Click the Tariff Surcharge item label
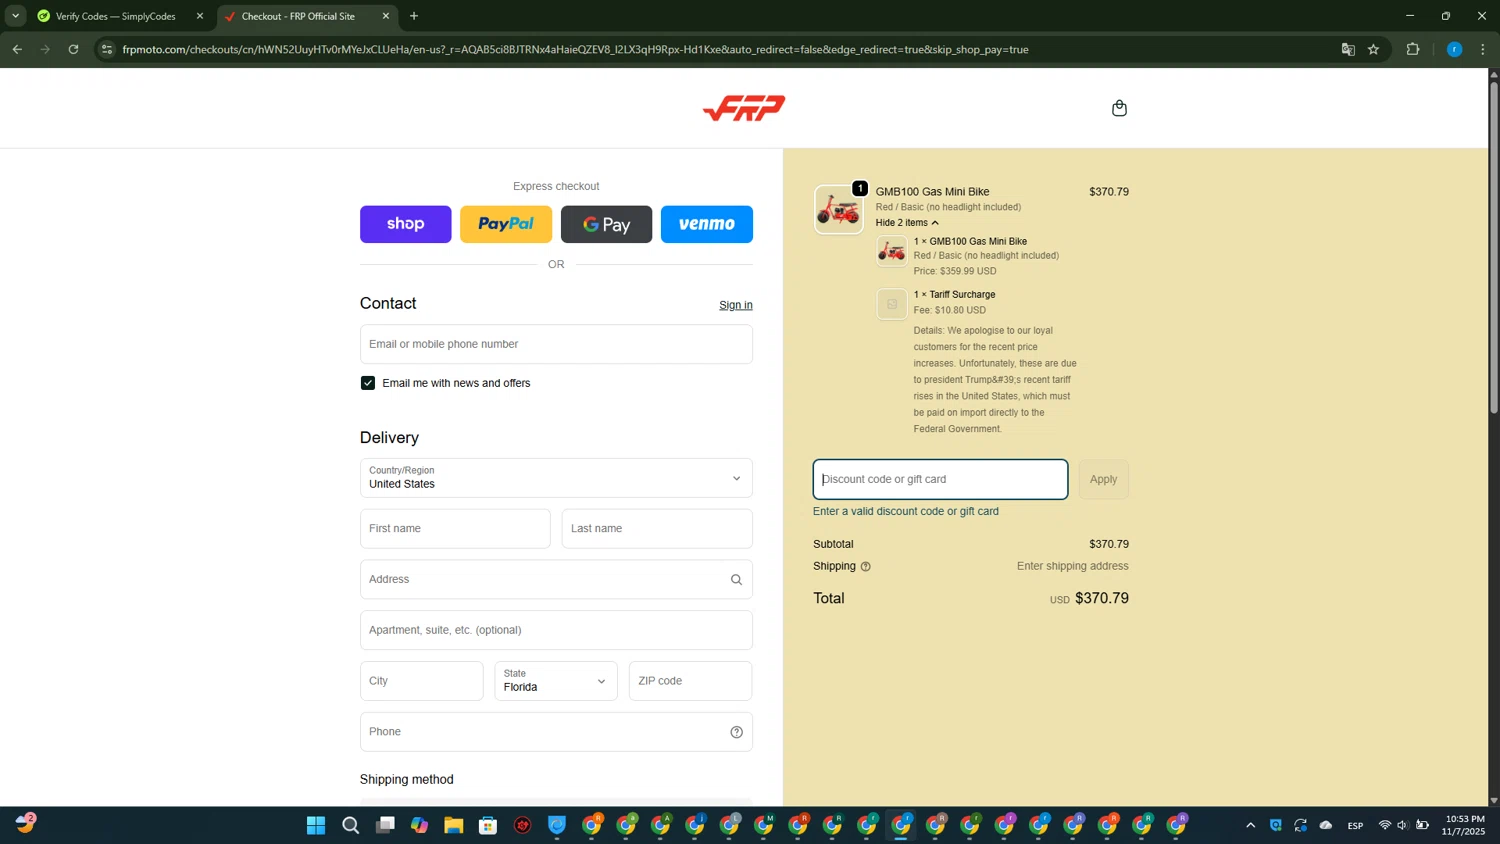1500x844 pixels. [954, 295]
